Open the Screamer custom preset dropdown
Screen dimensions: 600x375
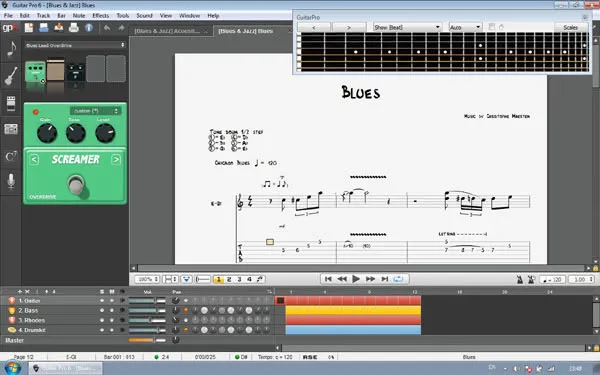point(96,111)
